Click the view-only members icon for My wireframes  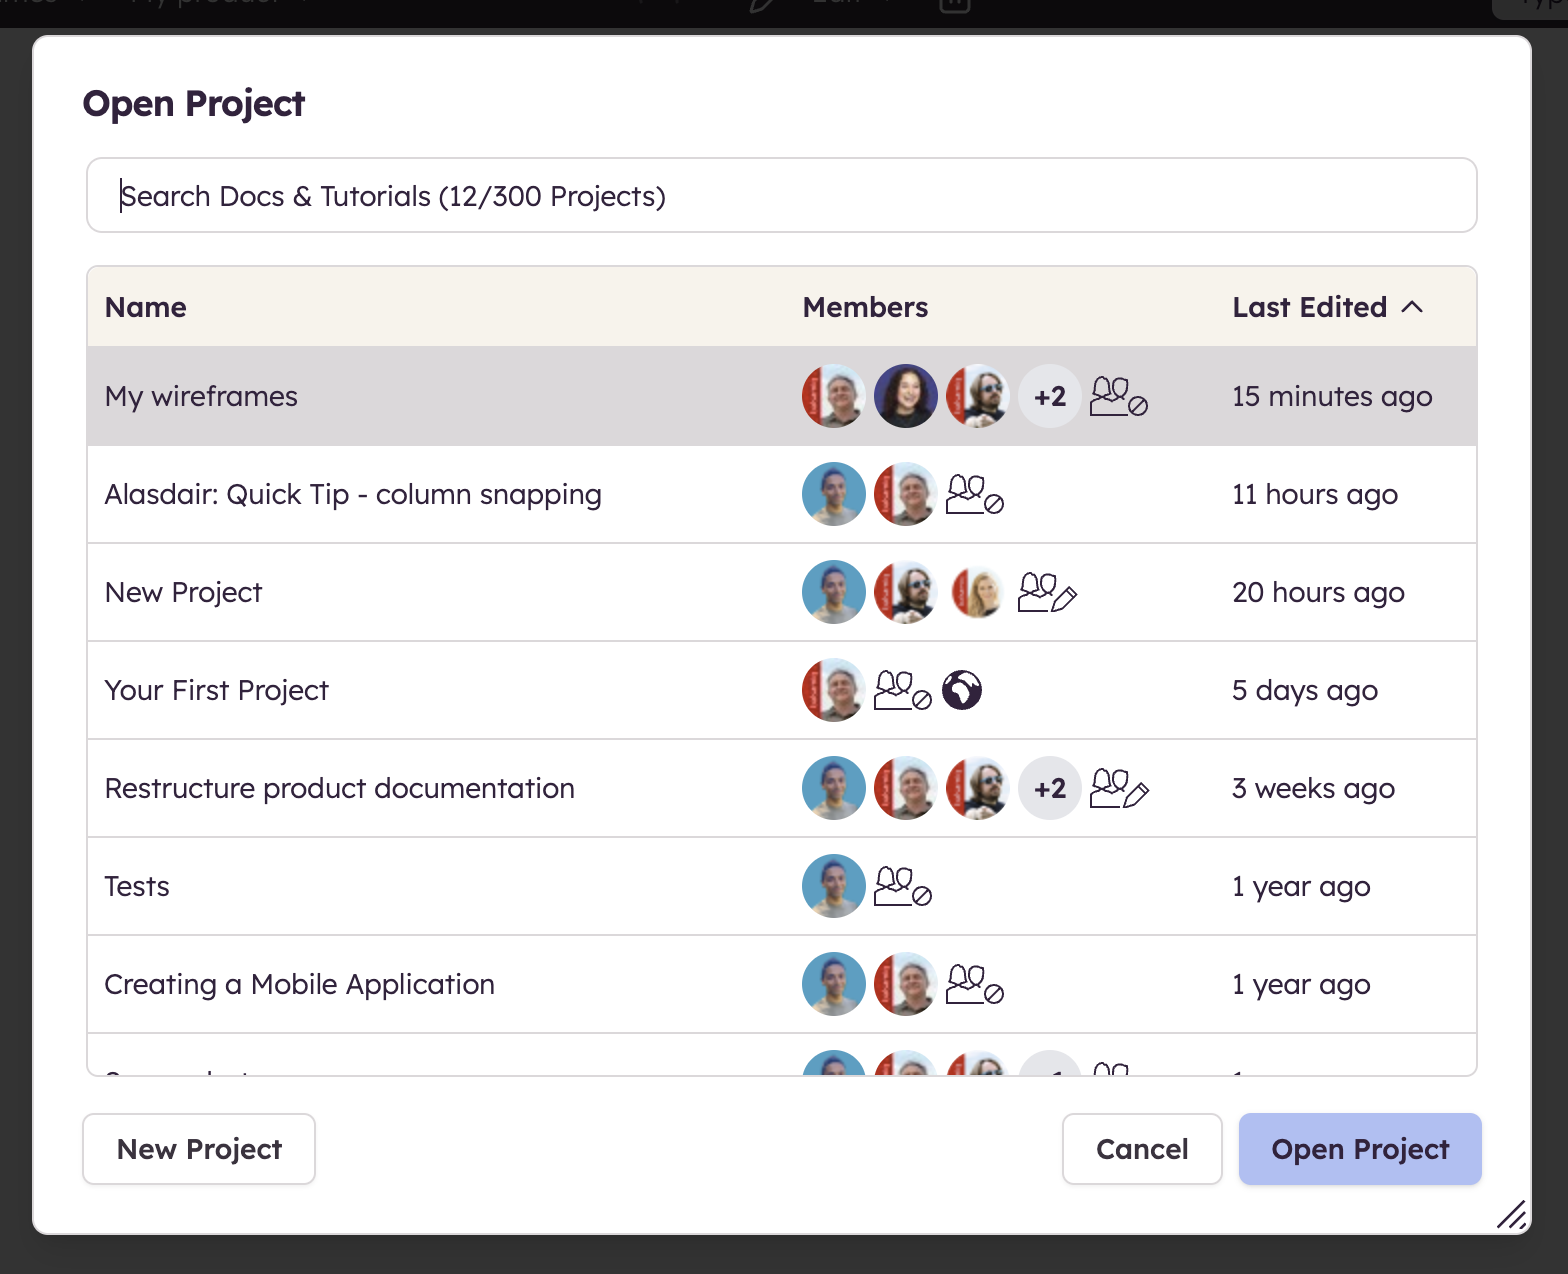[x=1118, y=396]
